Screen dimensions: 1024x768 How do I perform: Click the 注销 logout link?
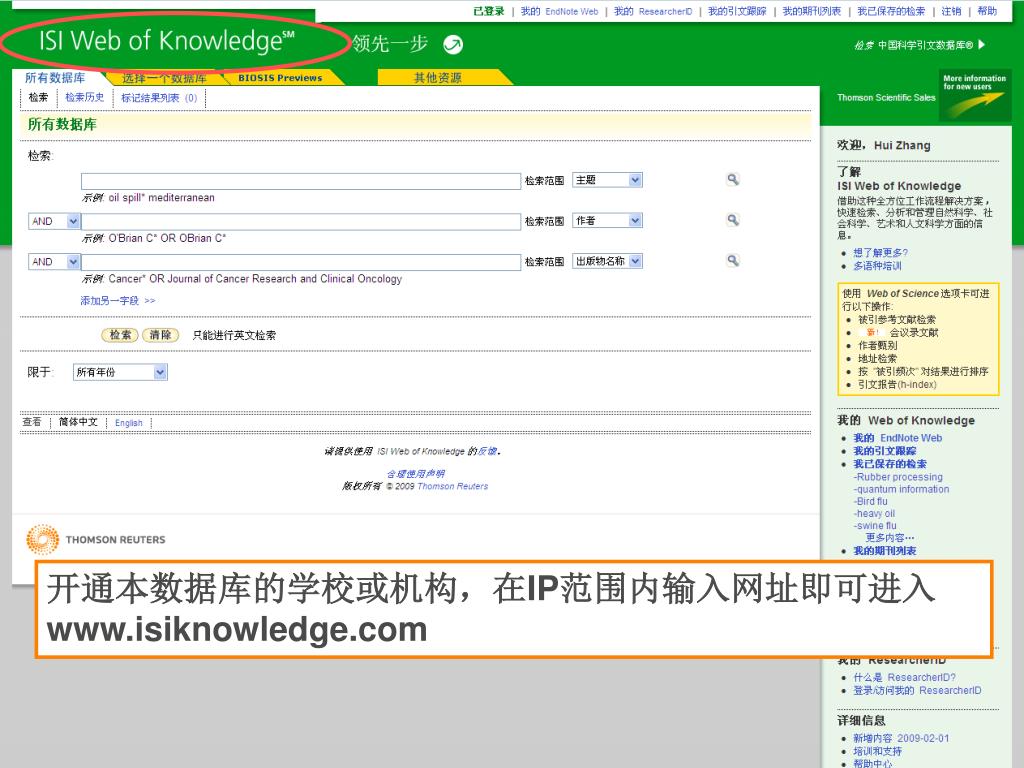(951, 11)
